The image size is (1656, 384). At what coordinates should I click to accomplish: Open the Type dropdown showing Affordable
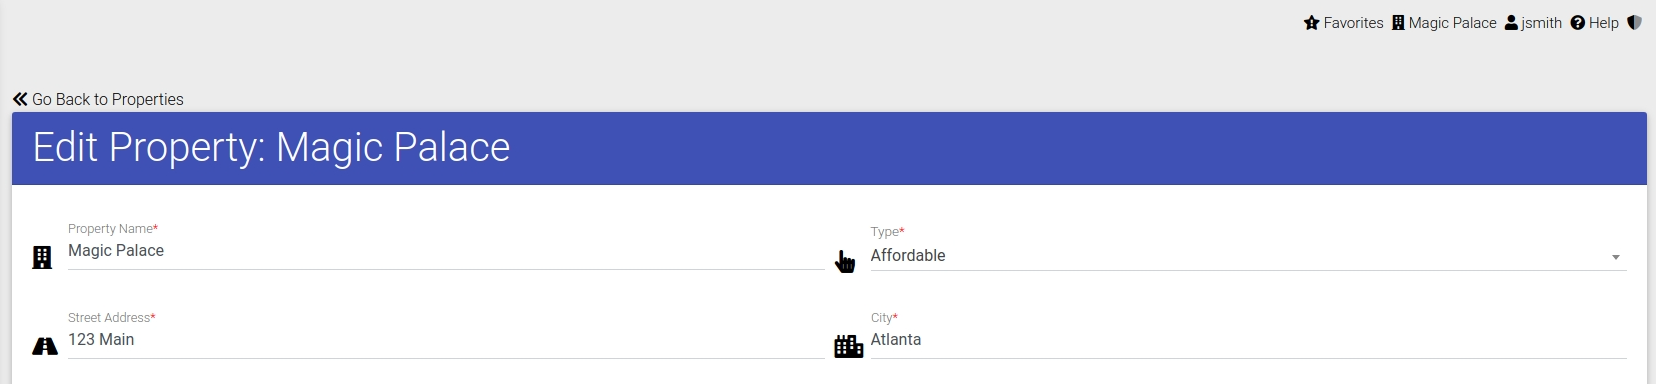pos(1248,256)
